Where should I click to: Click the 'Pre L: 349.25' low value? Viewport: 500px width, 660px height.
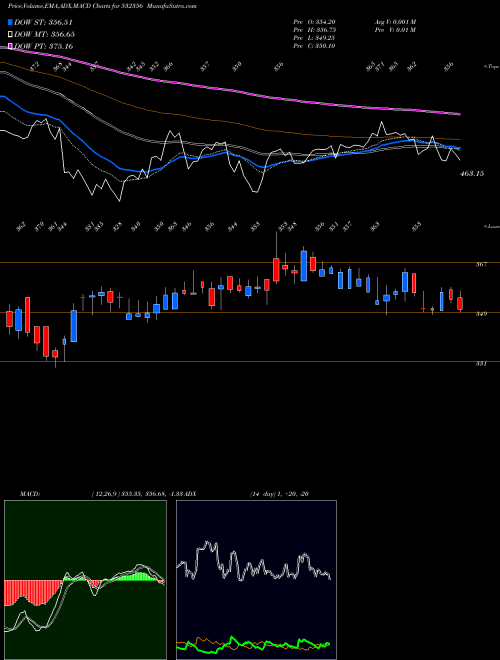pyautogui.click(x=314, y=38)
